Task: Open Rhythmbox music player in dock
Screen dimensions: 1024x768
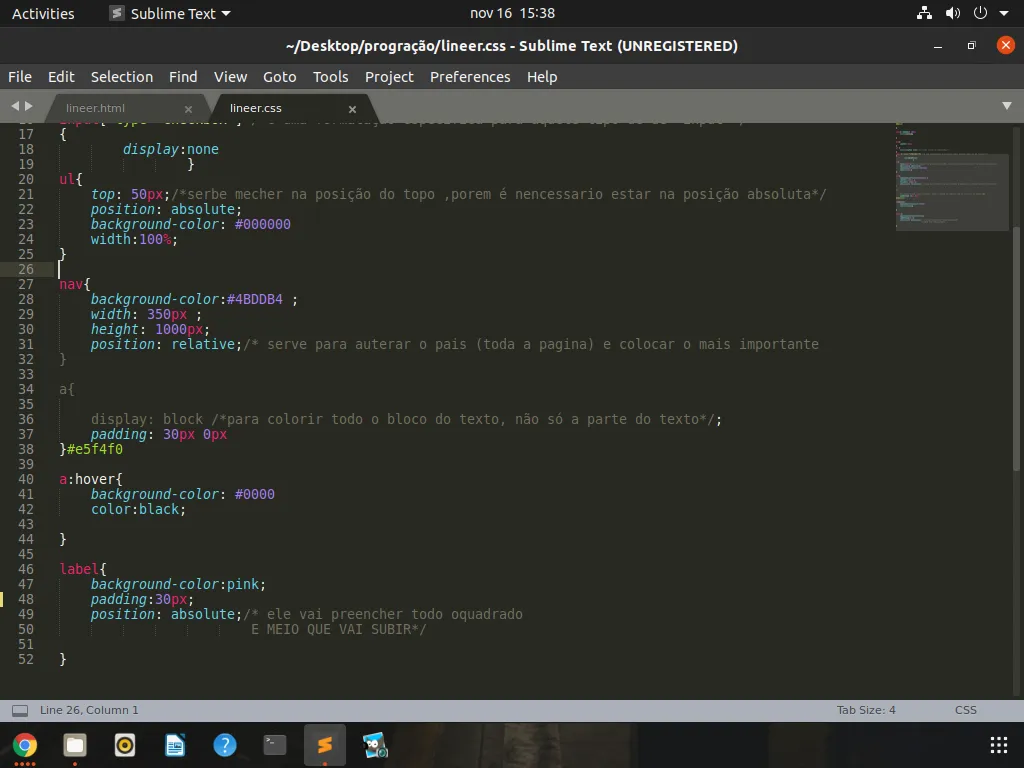Action: (125, 745)
